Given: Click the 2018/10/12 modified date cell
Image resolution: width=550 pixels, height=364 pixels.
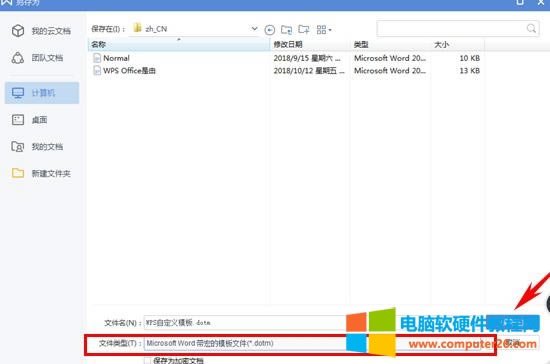Looking at the screenshot, I should 309,71.
